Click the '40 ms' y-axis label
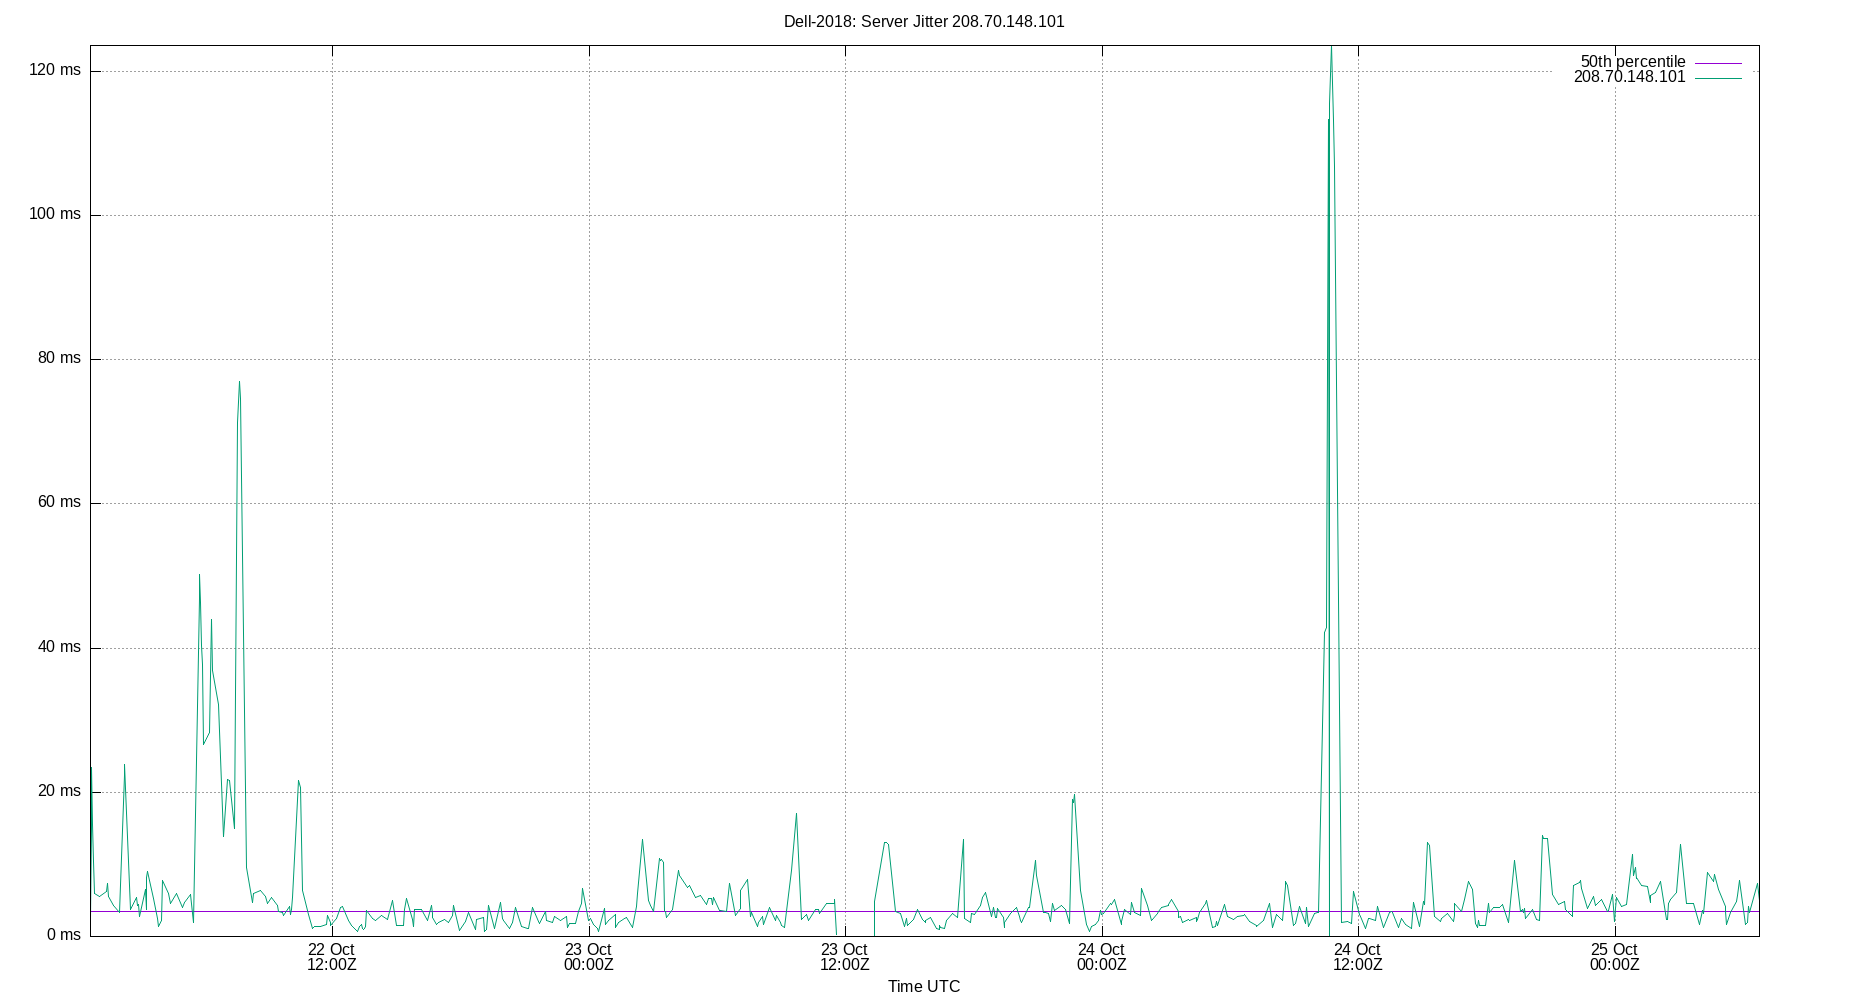 (59, 647)
